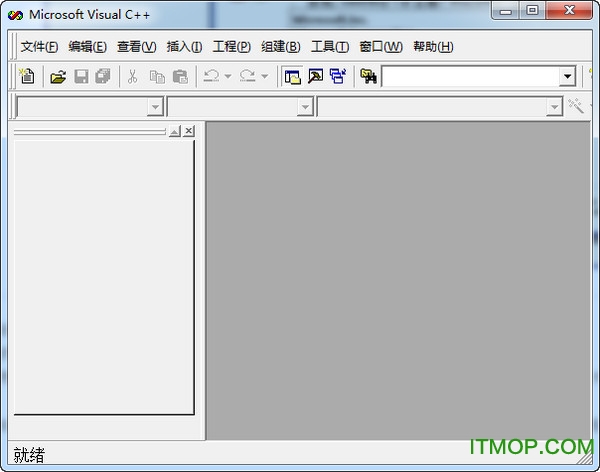The image size is (600, 472).
Task: Click the 就绪 status bar text
Action: (29, 455)
